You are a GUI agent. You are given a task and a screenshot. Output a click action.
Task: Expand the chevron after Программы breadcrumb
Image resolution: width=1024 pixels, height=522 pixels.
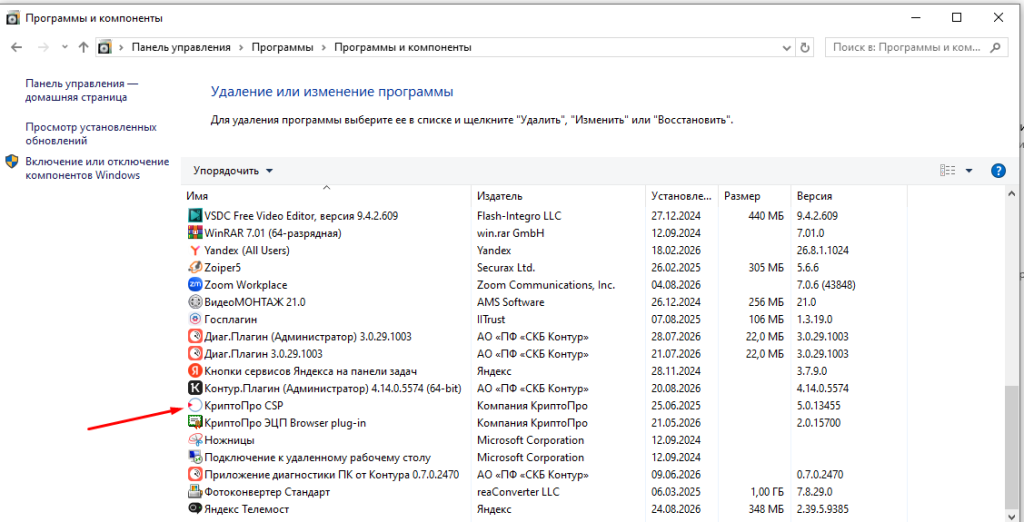[x=323, y=48]
